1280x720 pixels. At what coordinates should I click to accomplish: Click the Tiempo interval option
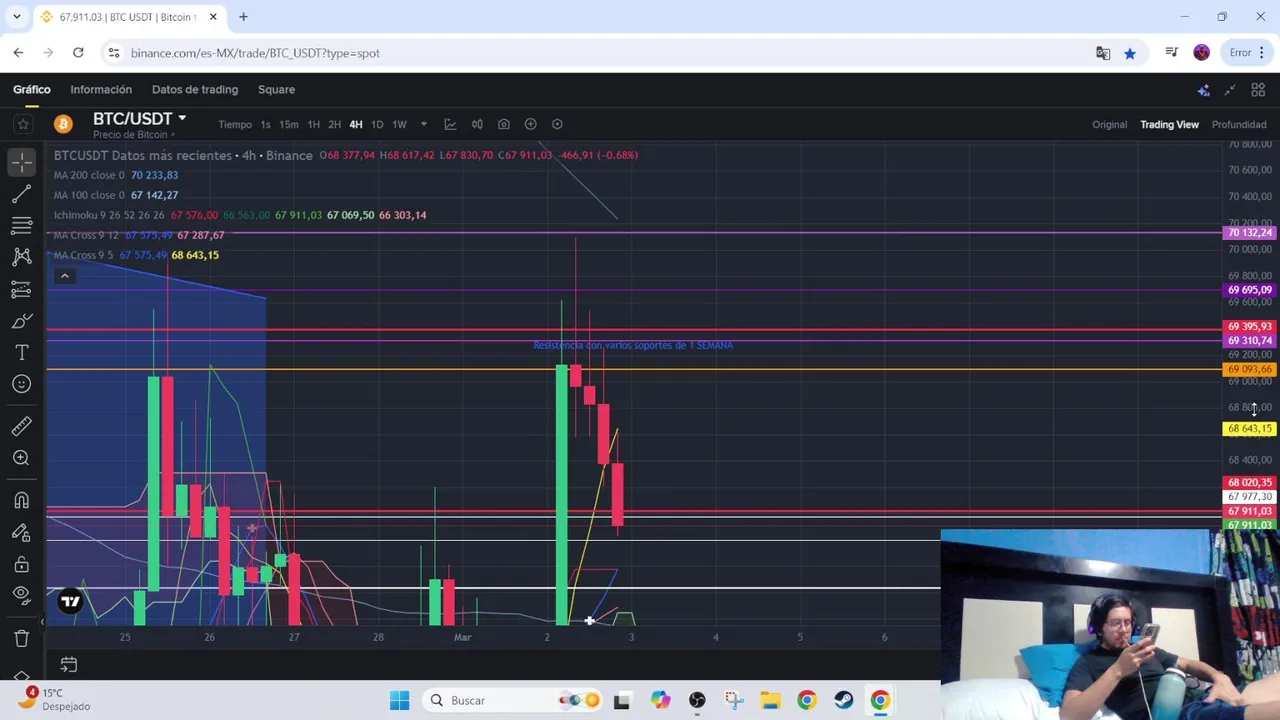[235, 125]
